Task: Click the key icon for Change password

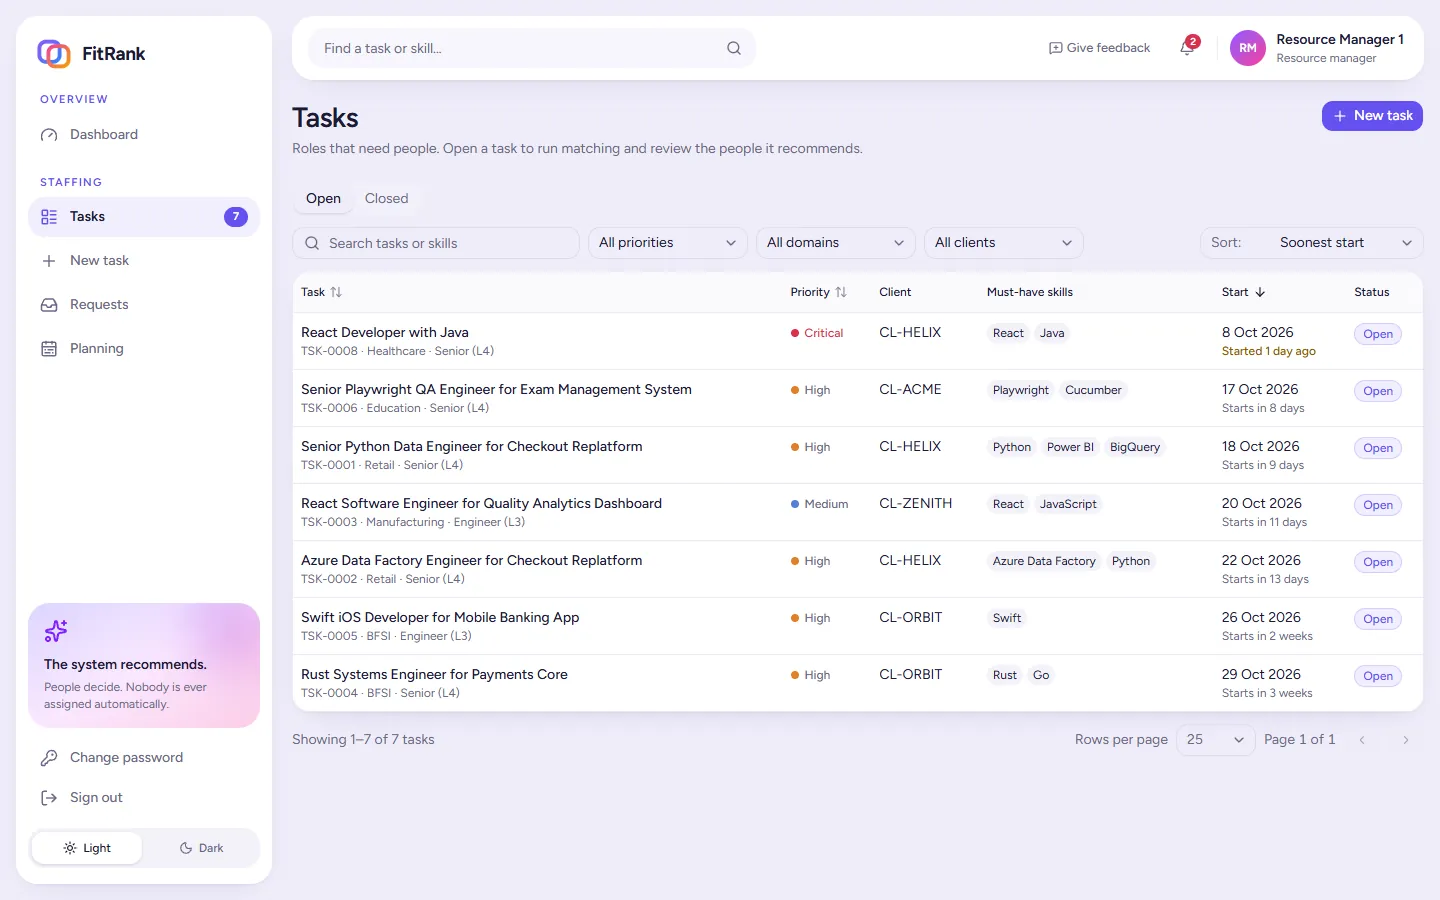Action: tap(49, 758)
